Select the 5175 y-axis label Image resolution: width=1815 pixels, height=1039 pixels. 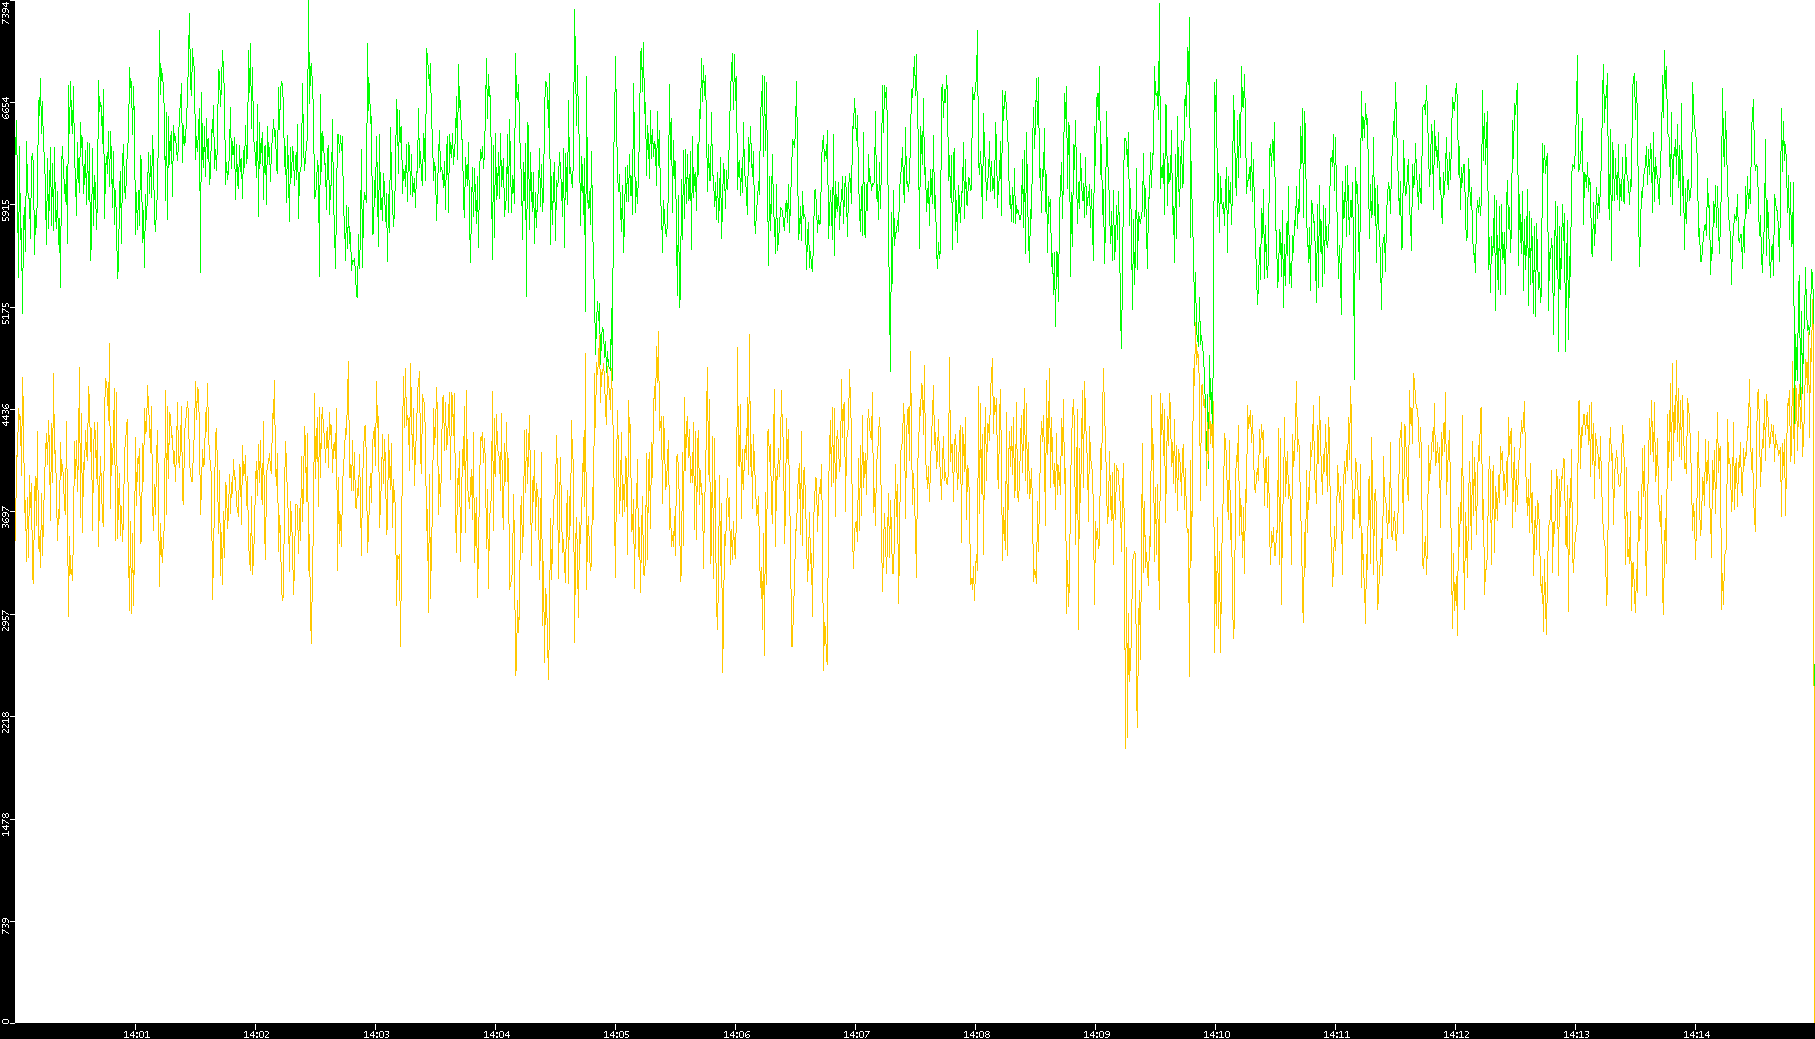[x=7, y=313]
